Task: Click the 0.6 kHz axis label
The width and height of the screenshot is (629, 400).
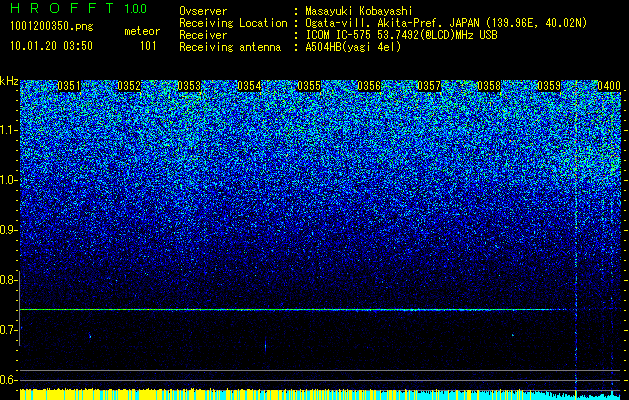Action: coord(8,380)
